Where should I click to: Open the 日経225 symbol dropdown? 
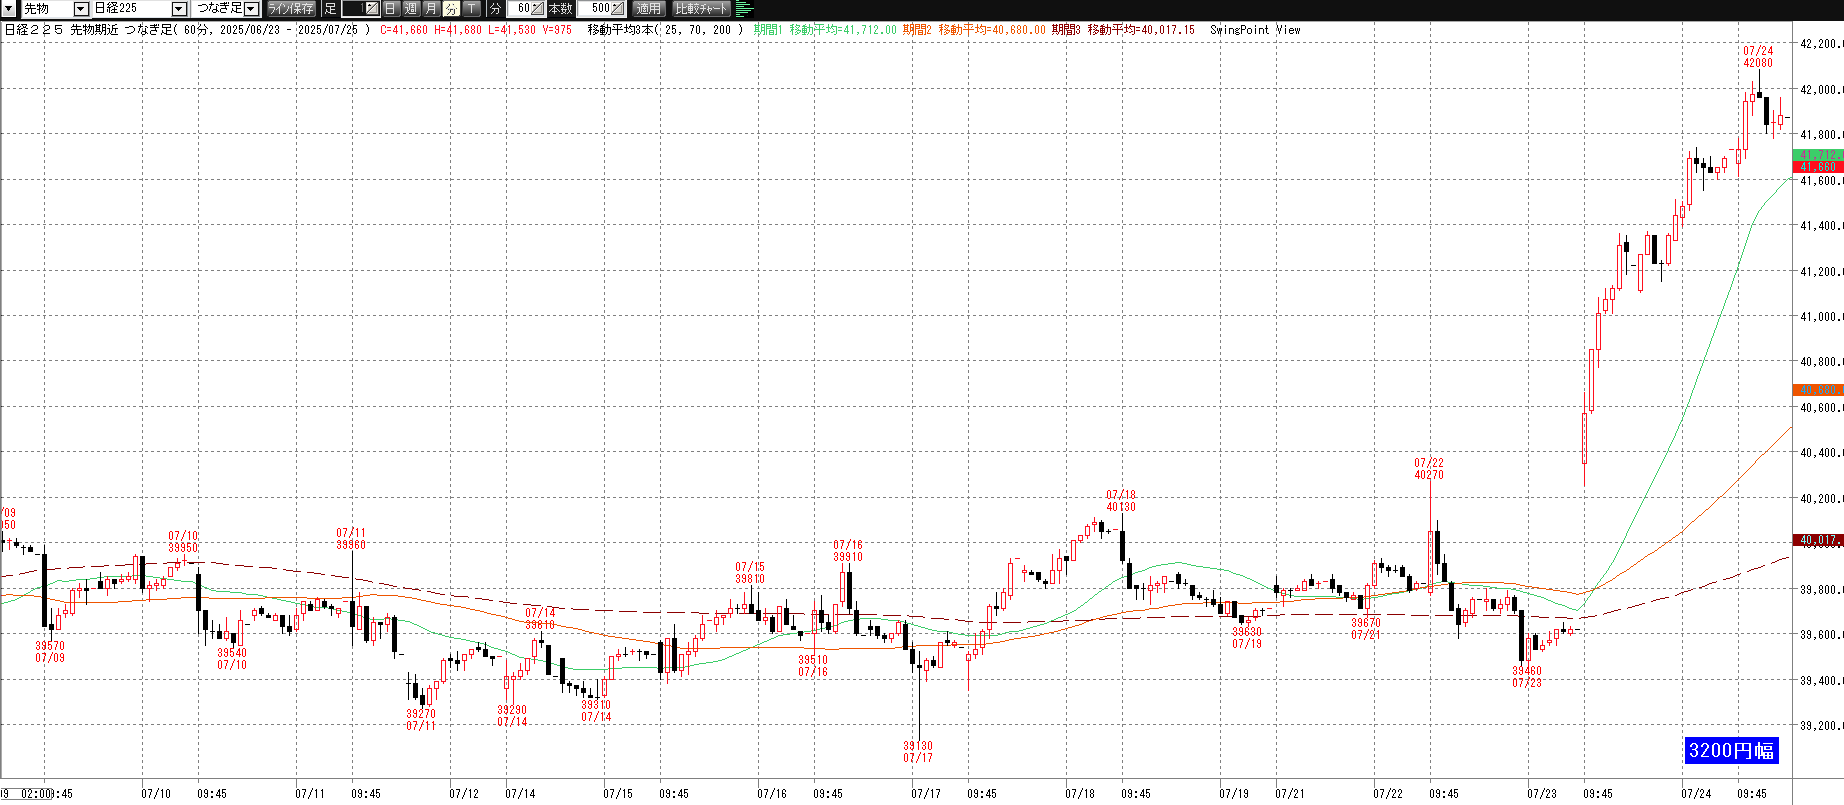coord(179,9)
